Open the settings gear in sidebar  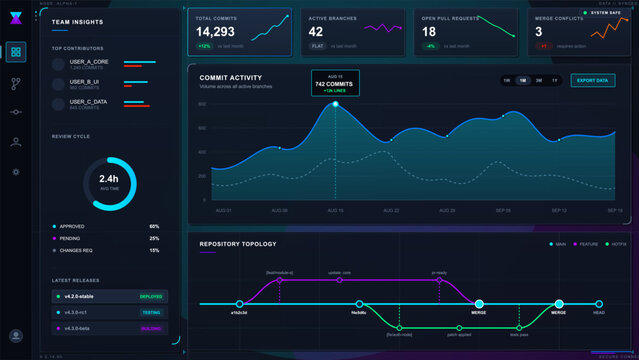point(16,172)
